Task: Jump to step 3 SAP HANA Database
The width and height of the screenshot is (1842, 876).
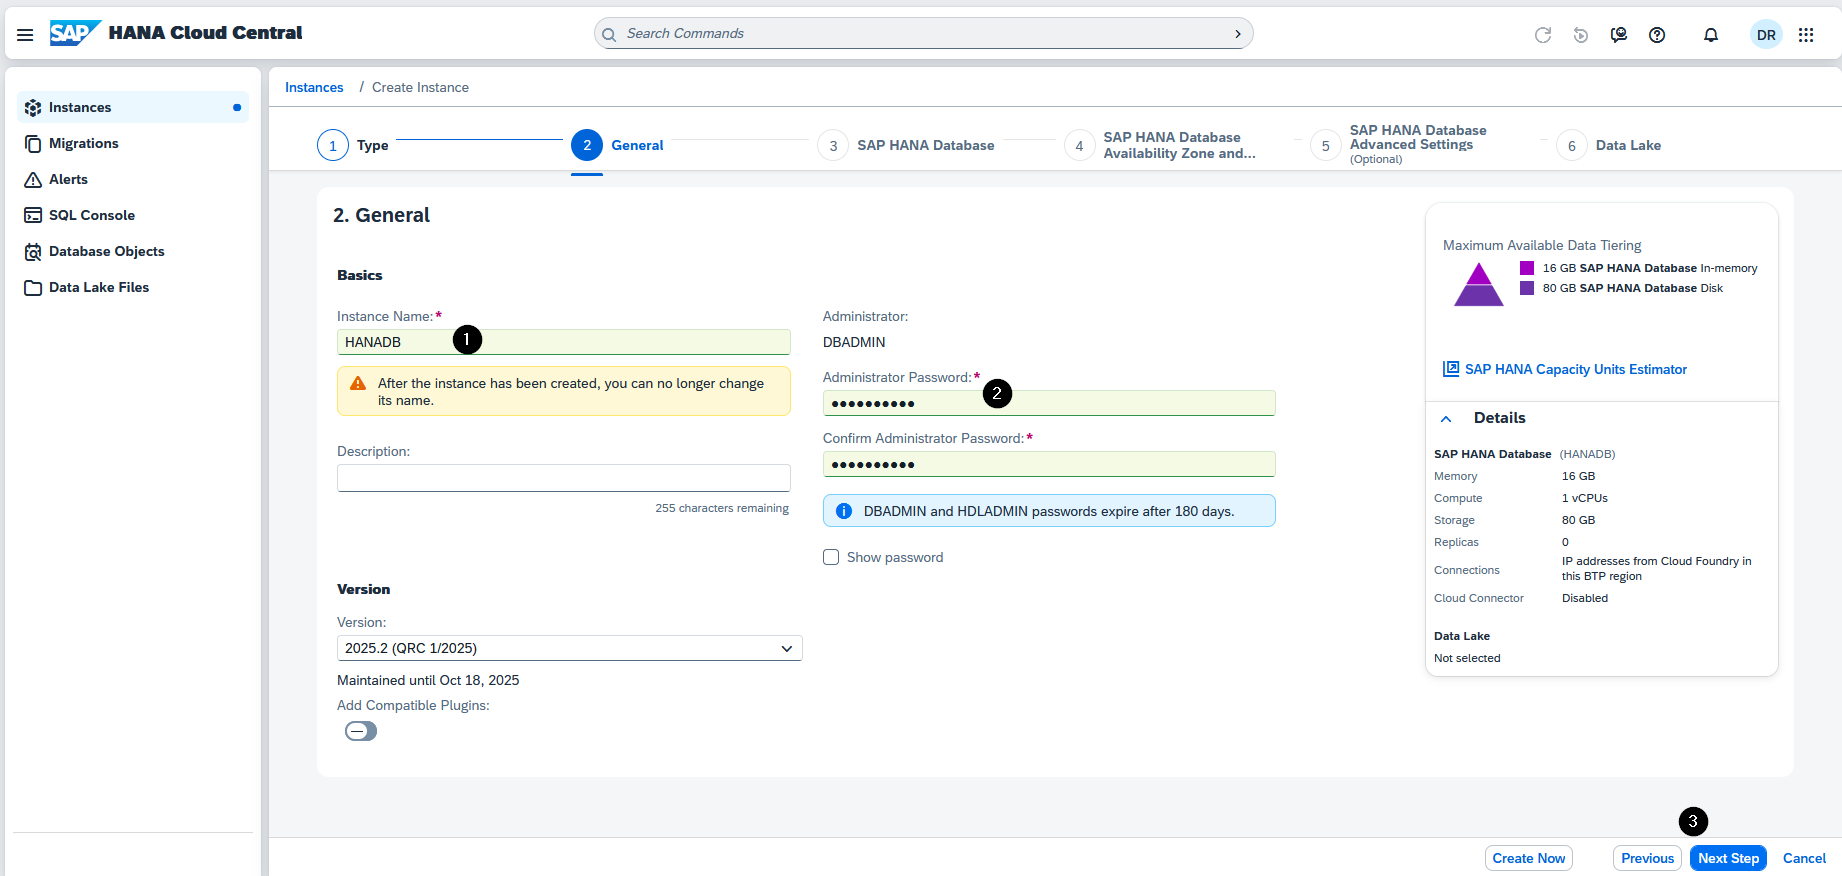Action: pos(906,145)
